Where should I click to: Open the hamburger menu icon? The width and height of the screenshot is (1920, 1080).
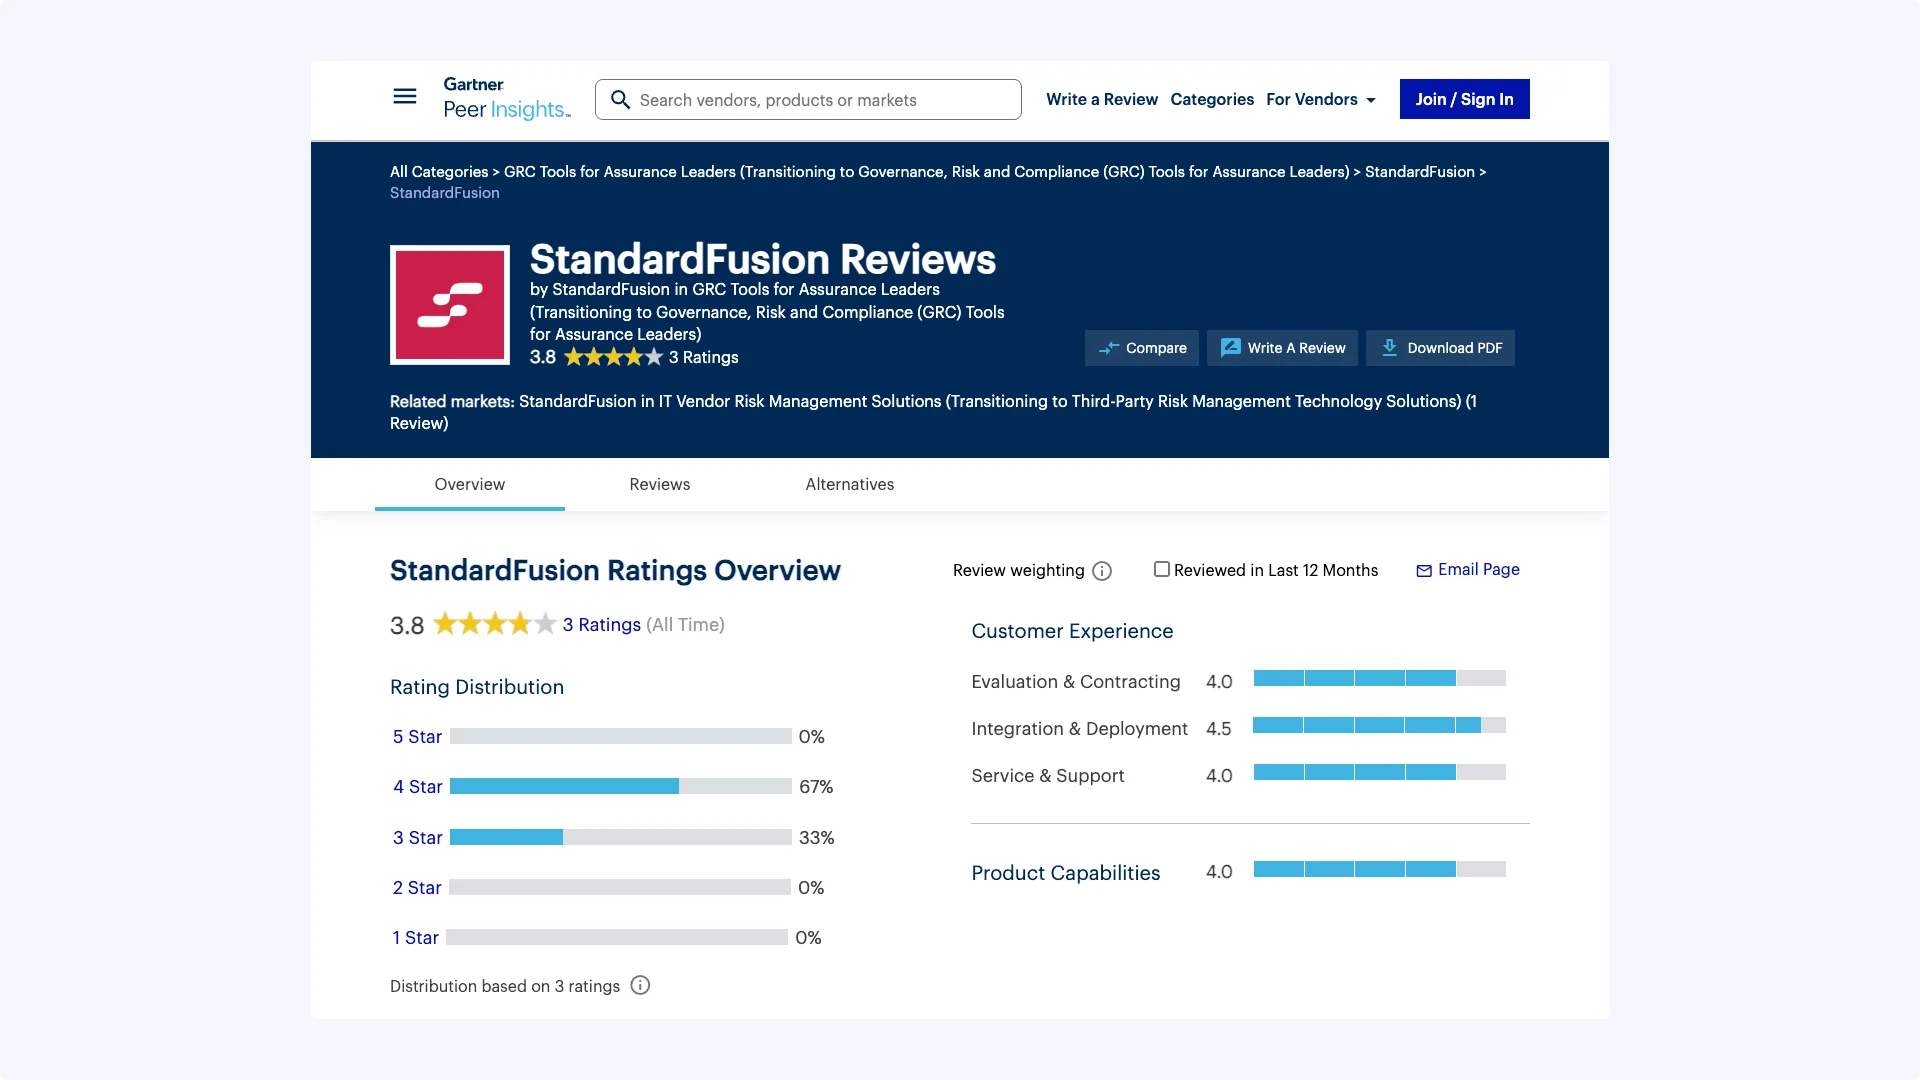tap(404, 97)
